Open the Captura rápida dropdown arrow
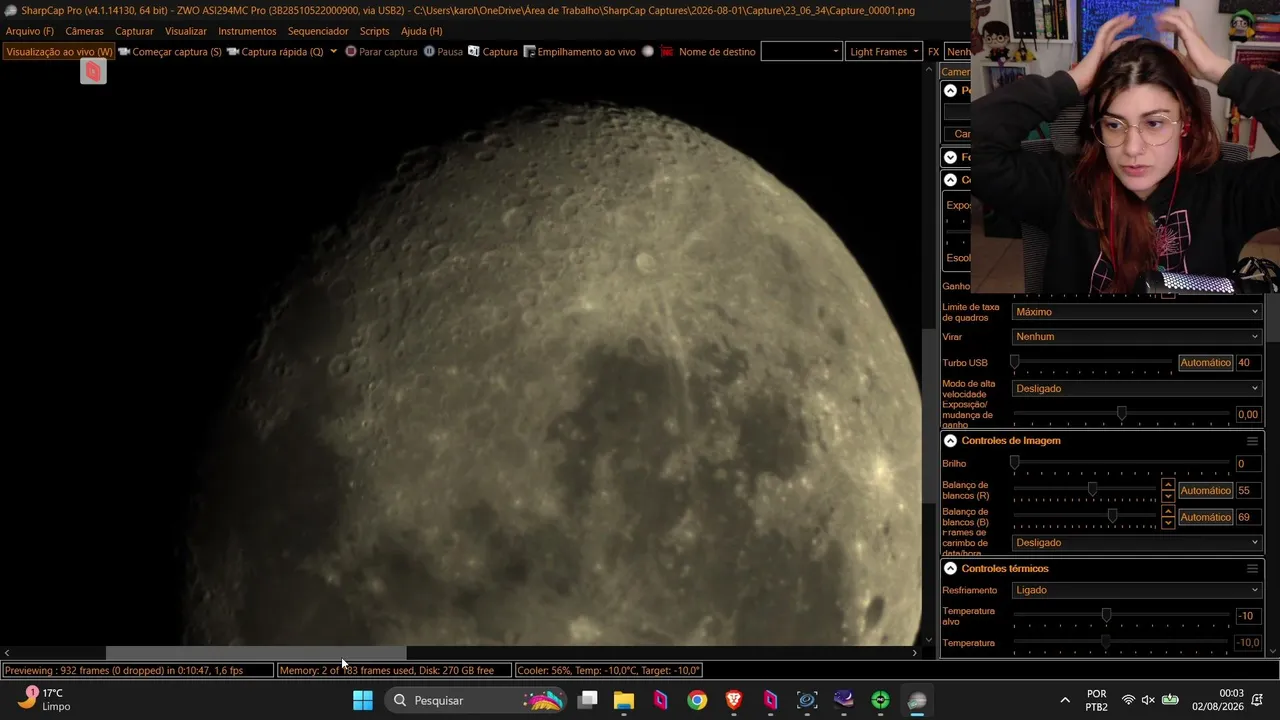Viewport: 1280px width, 720px height. click(333, 51)
